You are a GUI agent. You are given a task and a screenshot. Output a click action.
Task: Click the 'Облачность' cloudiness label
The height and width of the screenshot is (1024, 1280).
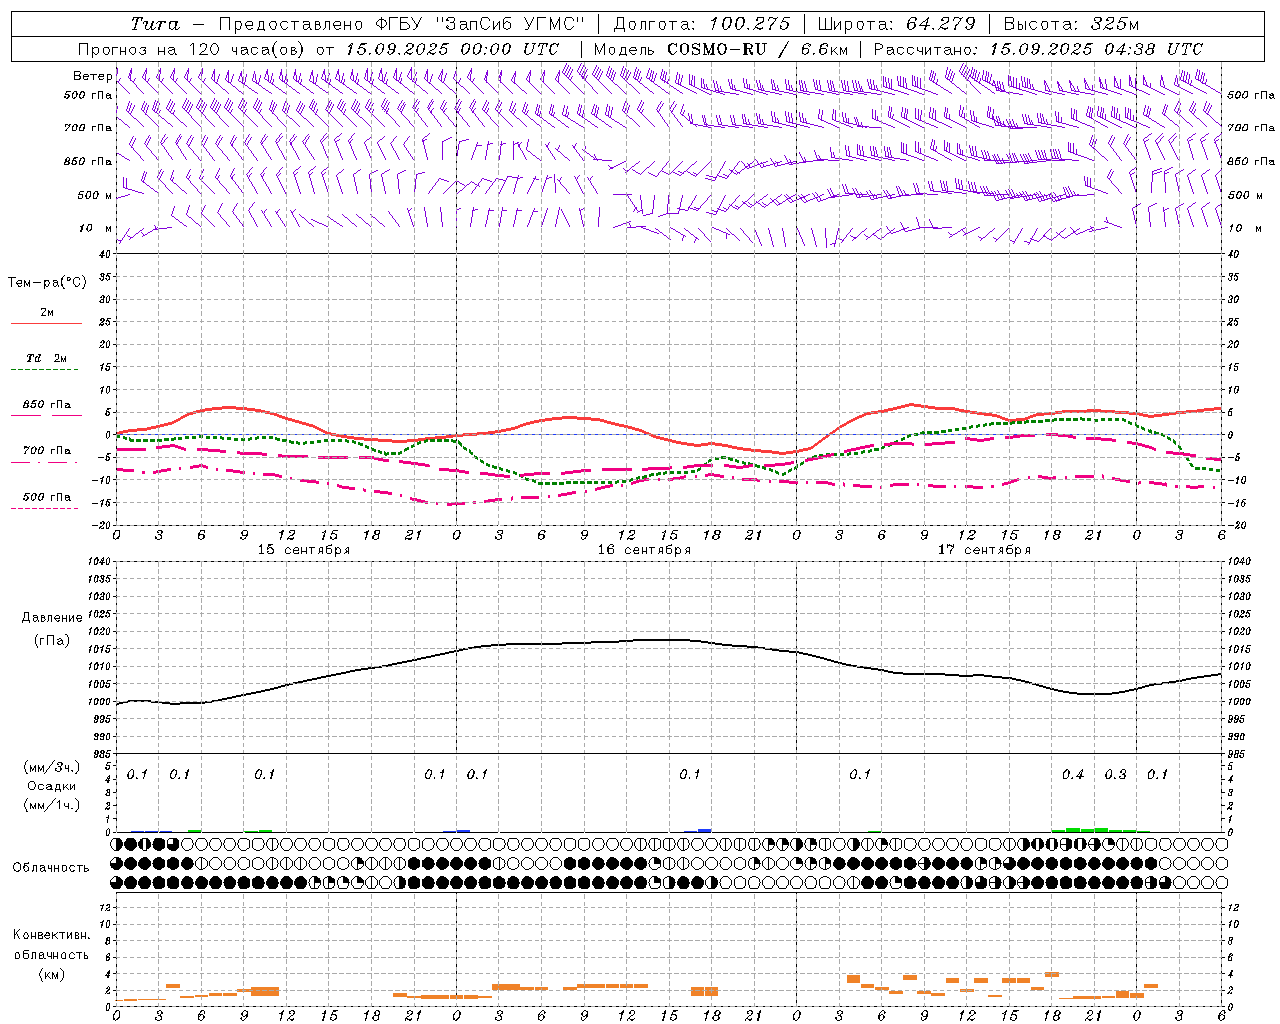coord(51,867)
